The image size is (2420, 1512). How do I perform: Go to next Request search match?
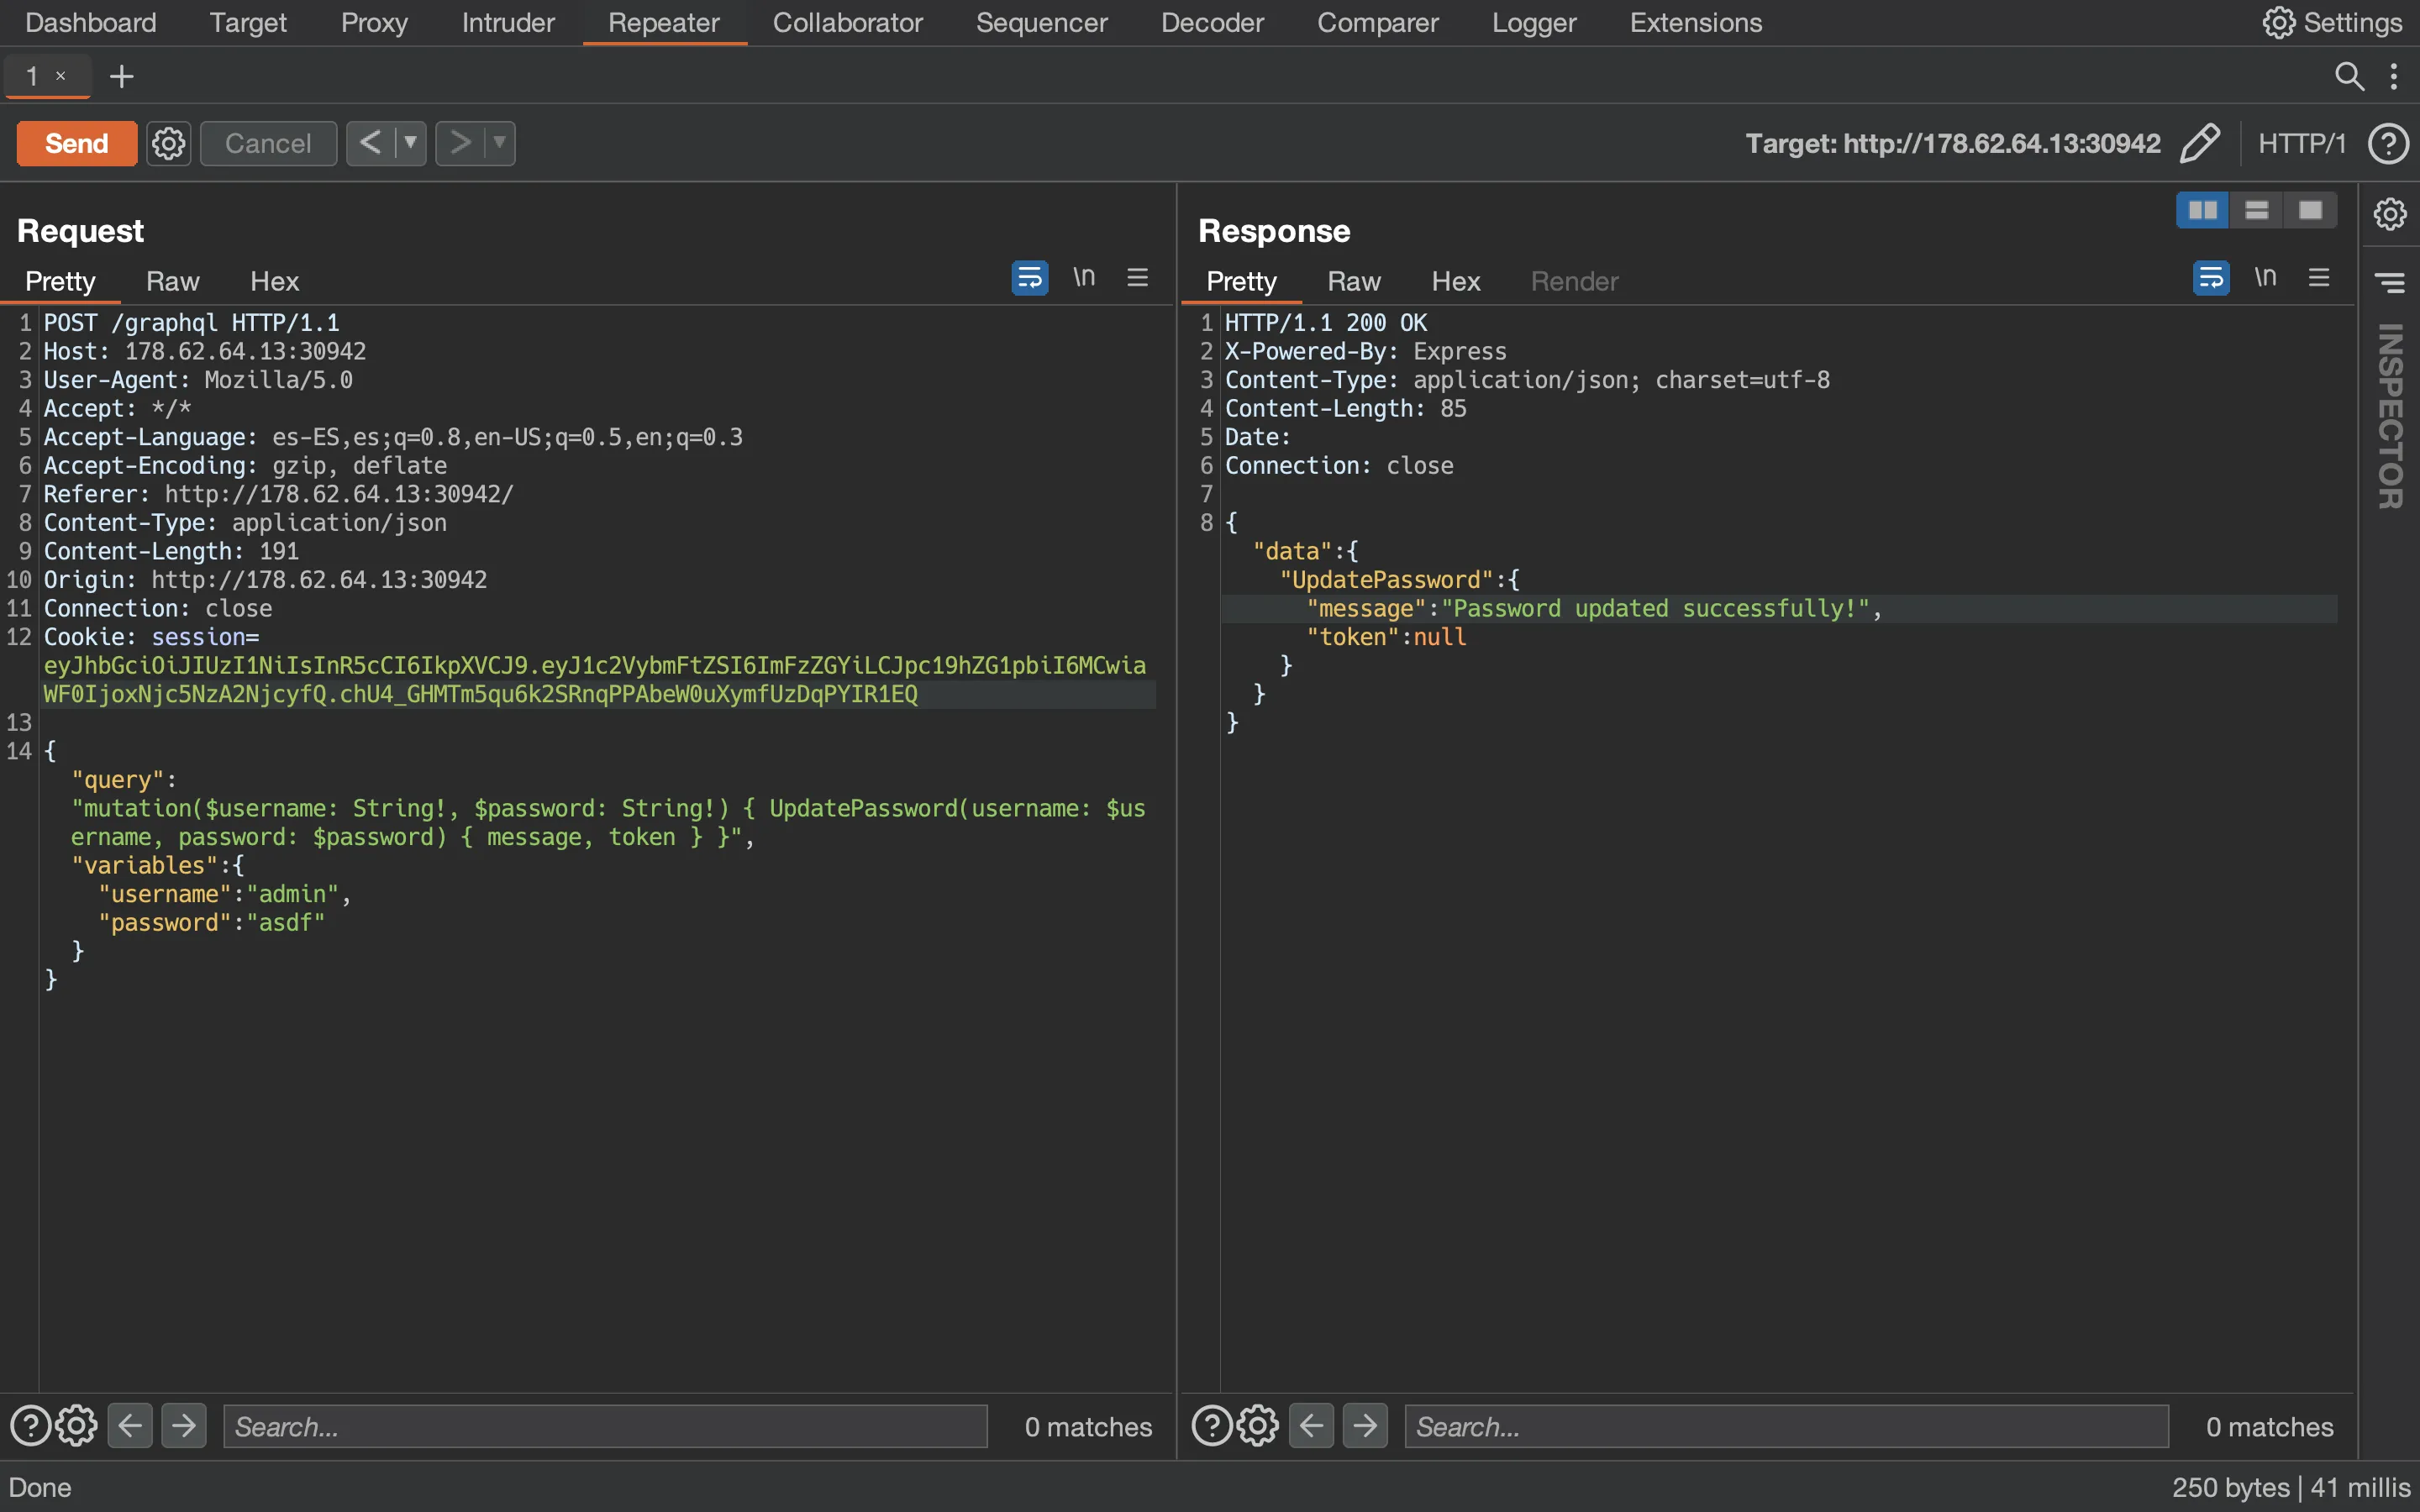[x=184, y=1426]
